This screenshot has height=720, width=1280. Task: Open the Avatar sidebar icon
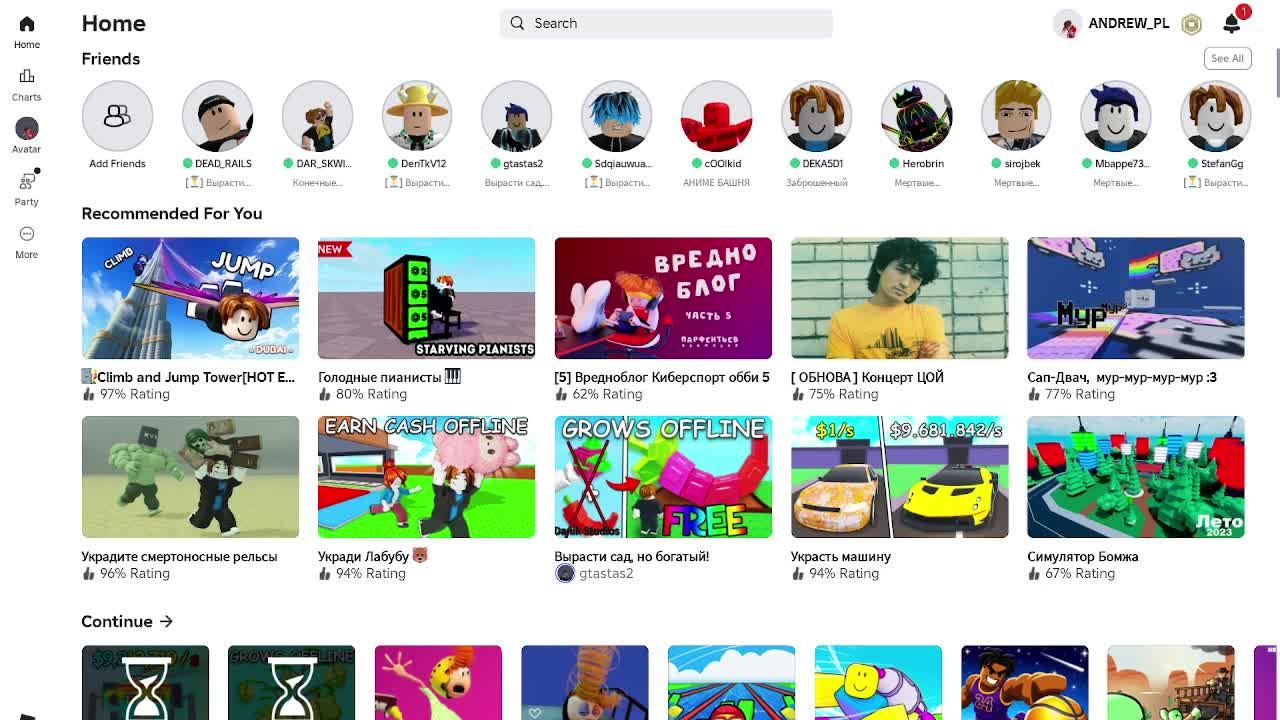(27, 128)
